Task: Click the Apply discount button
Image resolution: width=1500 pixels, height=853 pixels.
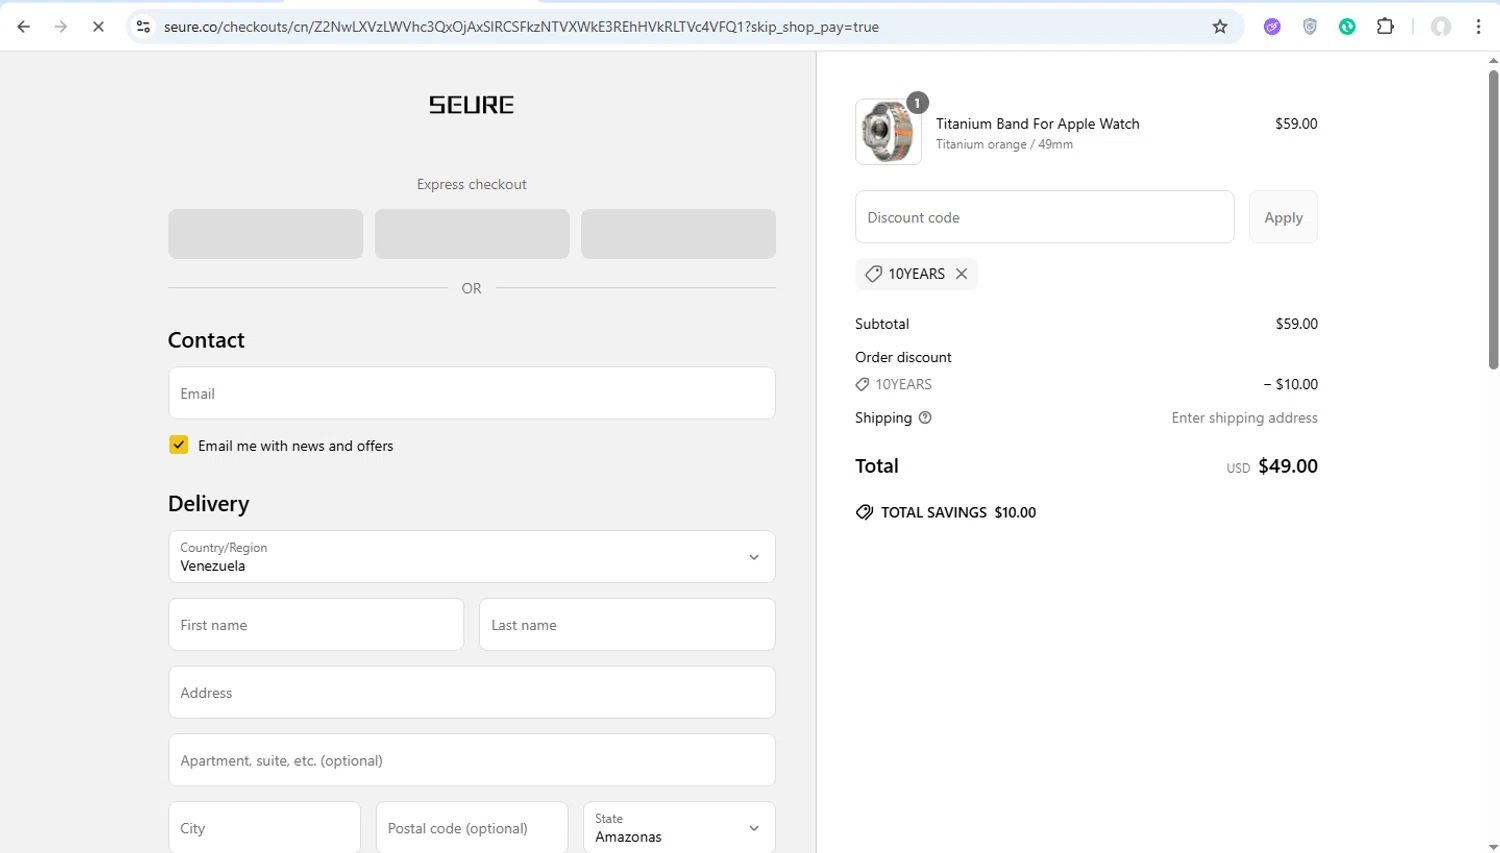Action: click(1283, 217)
